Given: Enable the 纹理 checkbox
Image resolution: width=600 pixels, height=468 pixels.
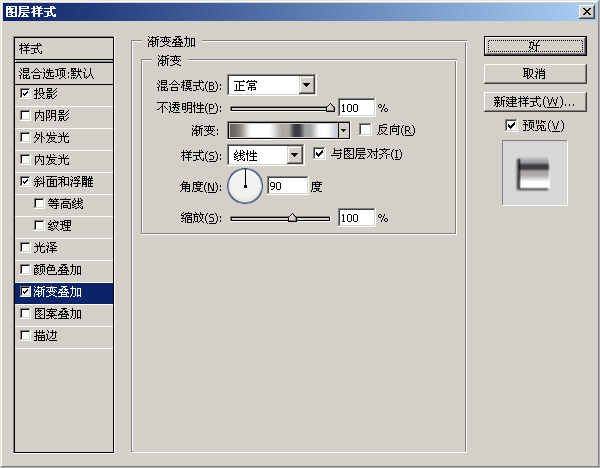Looking at the screenshot, I should pos(39,225).
